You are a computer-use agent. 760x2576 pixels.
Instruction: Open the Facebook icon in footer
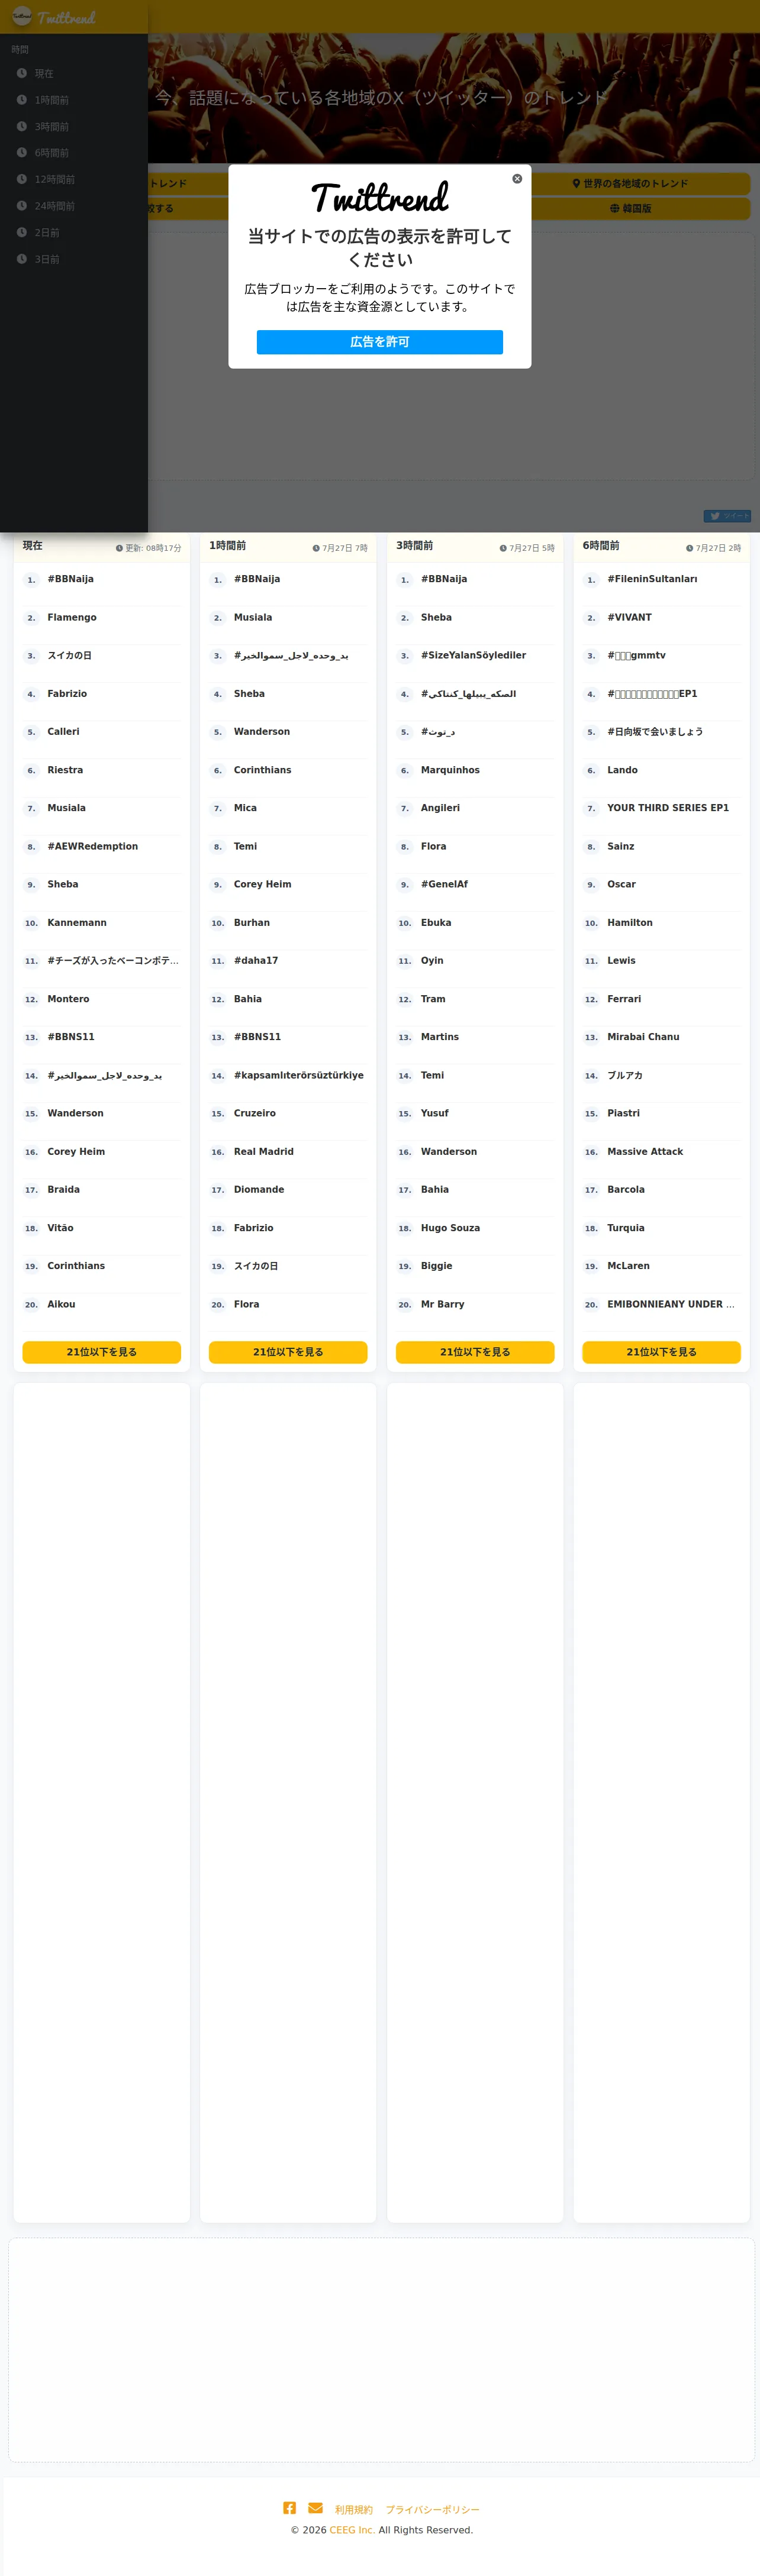point(289,2507)
